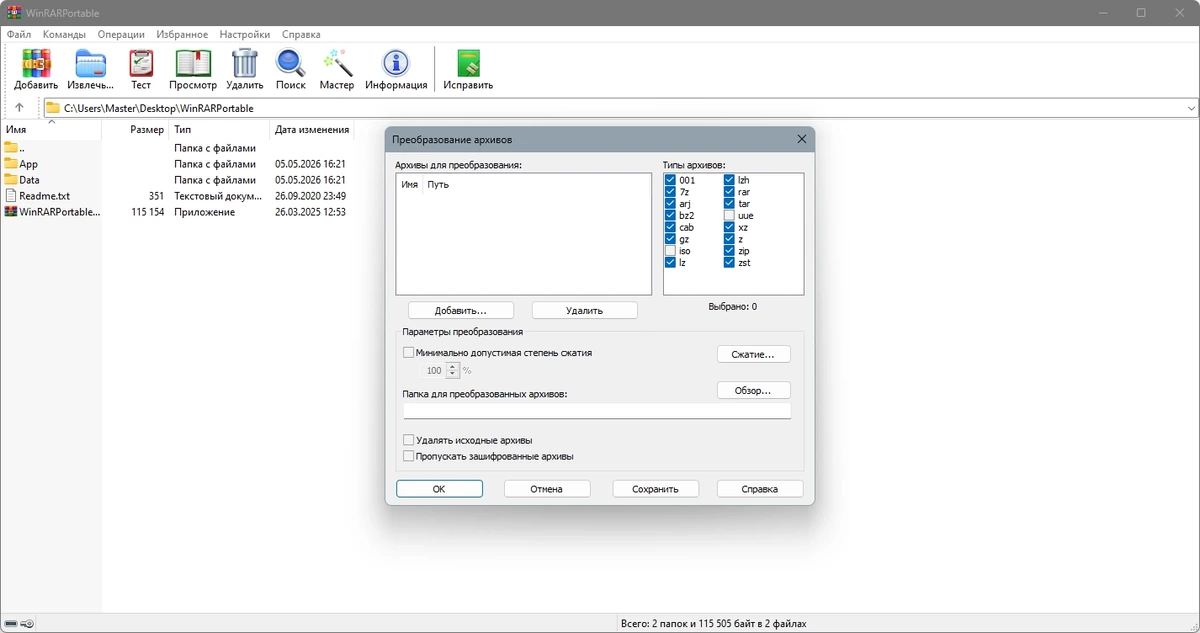Enable Минимально допустимая степень сжатия checkbox

point(408,353)
